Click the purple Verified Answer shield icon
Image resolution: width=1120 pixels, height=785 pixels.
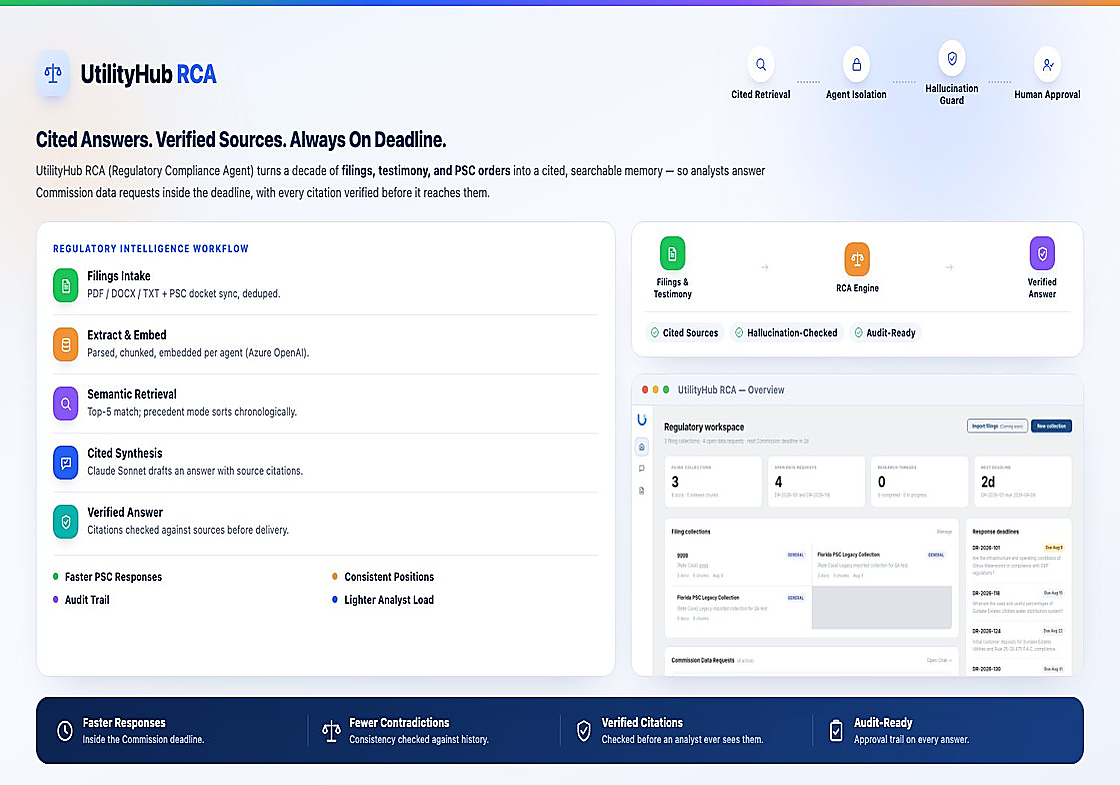coord(1042,253)
